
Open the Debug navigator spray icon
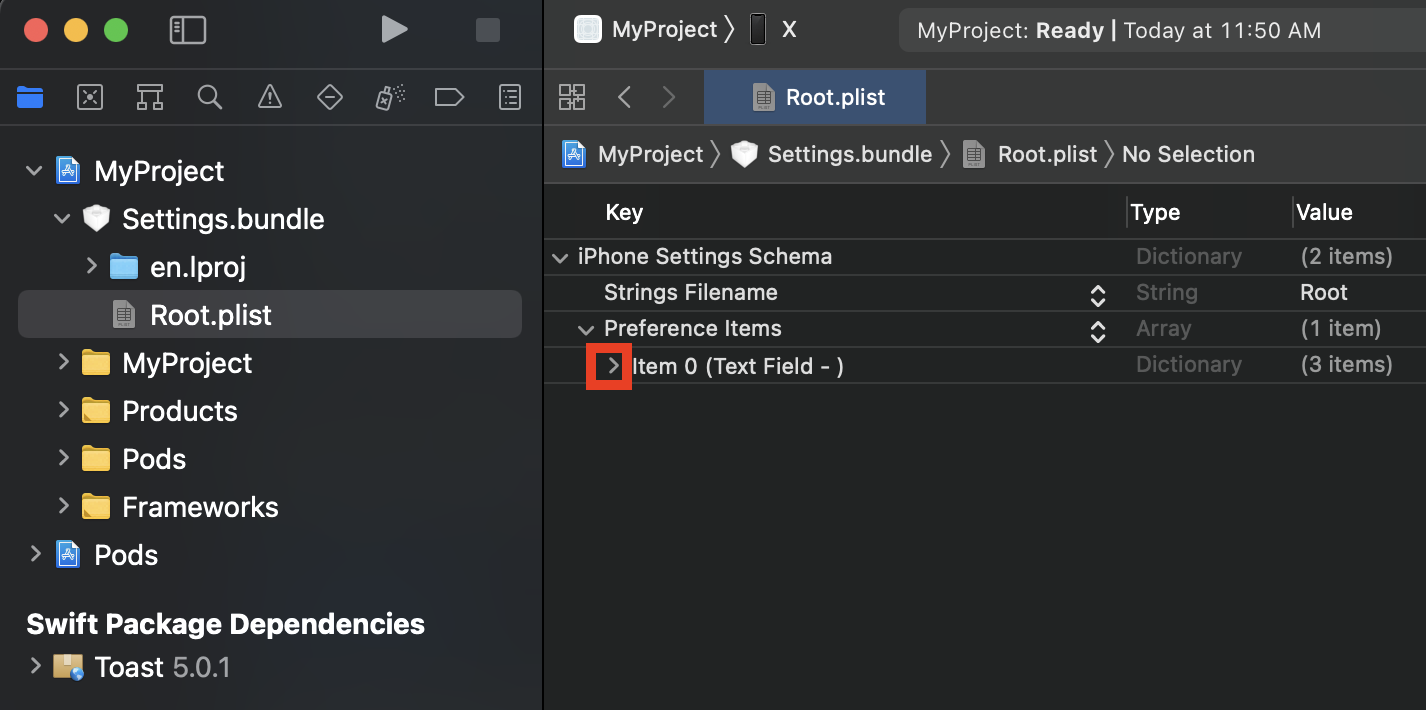point(390,97)
